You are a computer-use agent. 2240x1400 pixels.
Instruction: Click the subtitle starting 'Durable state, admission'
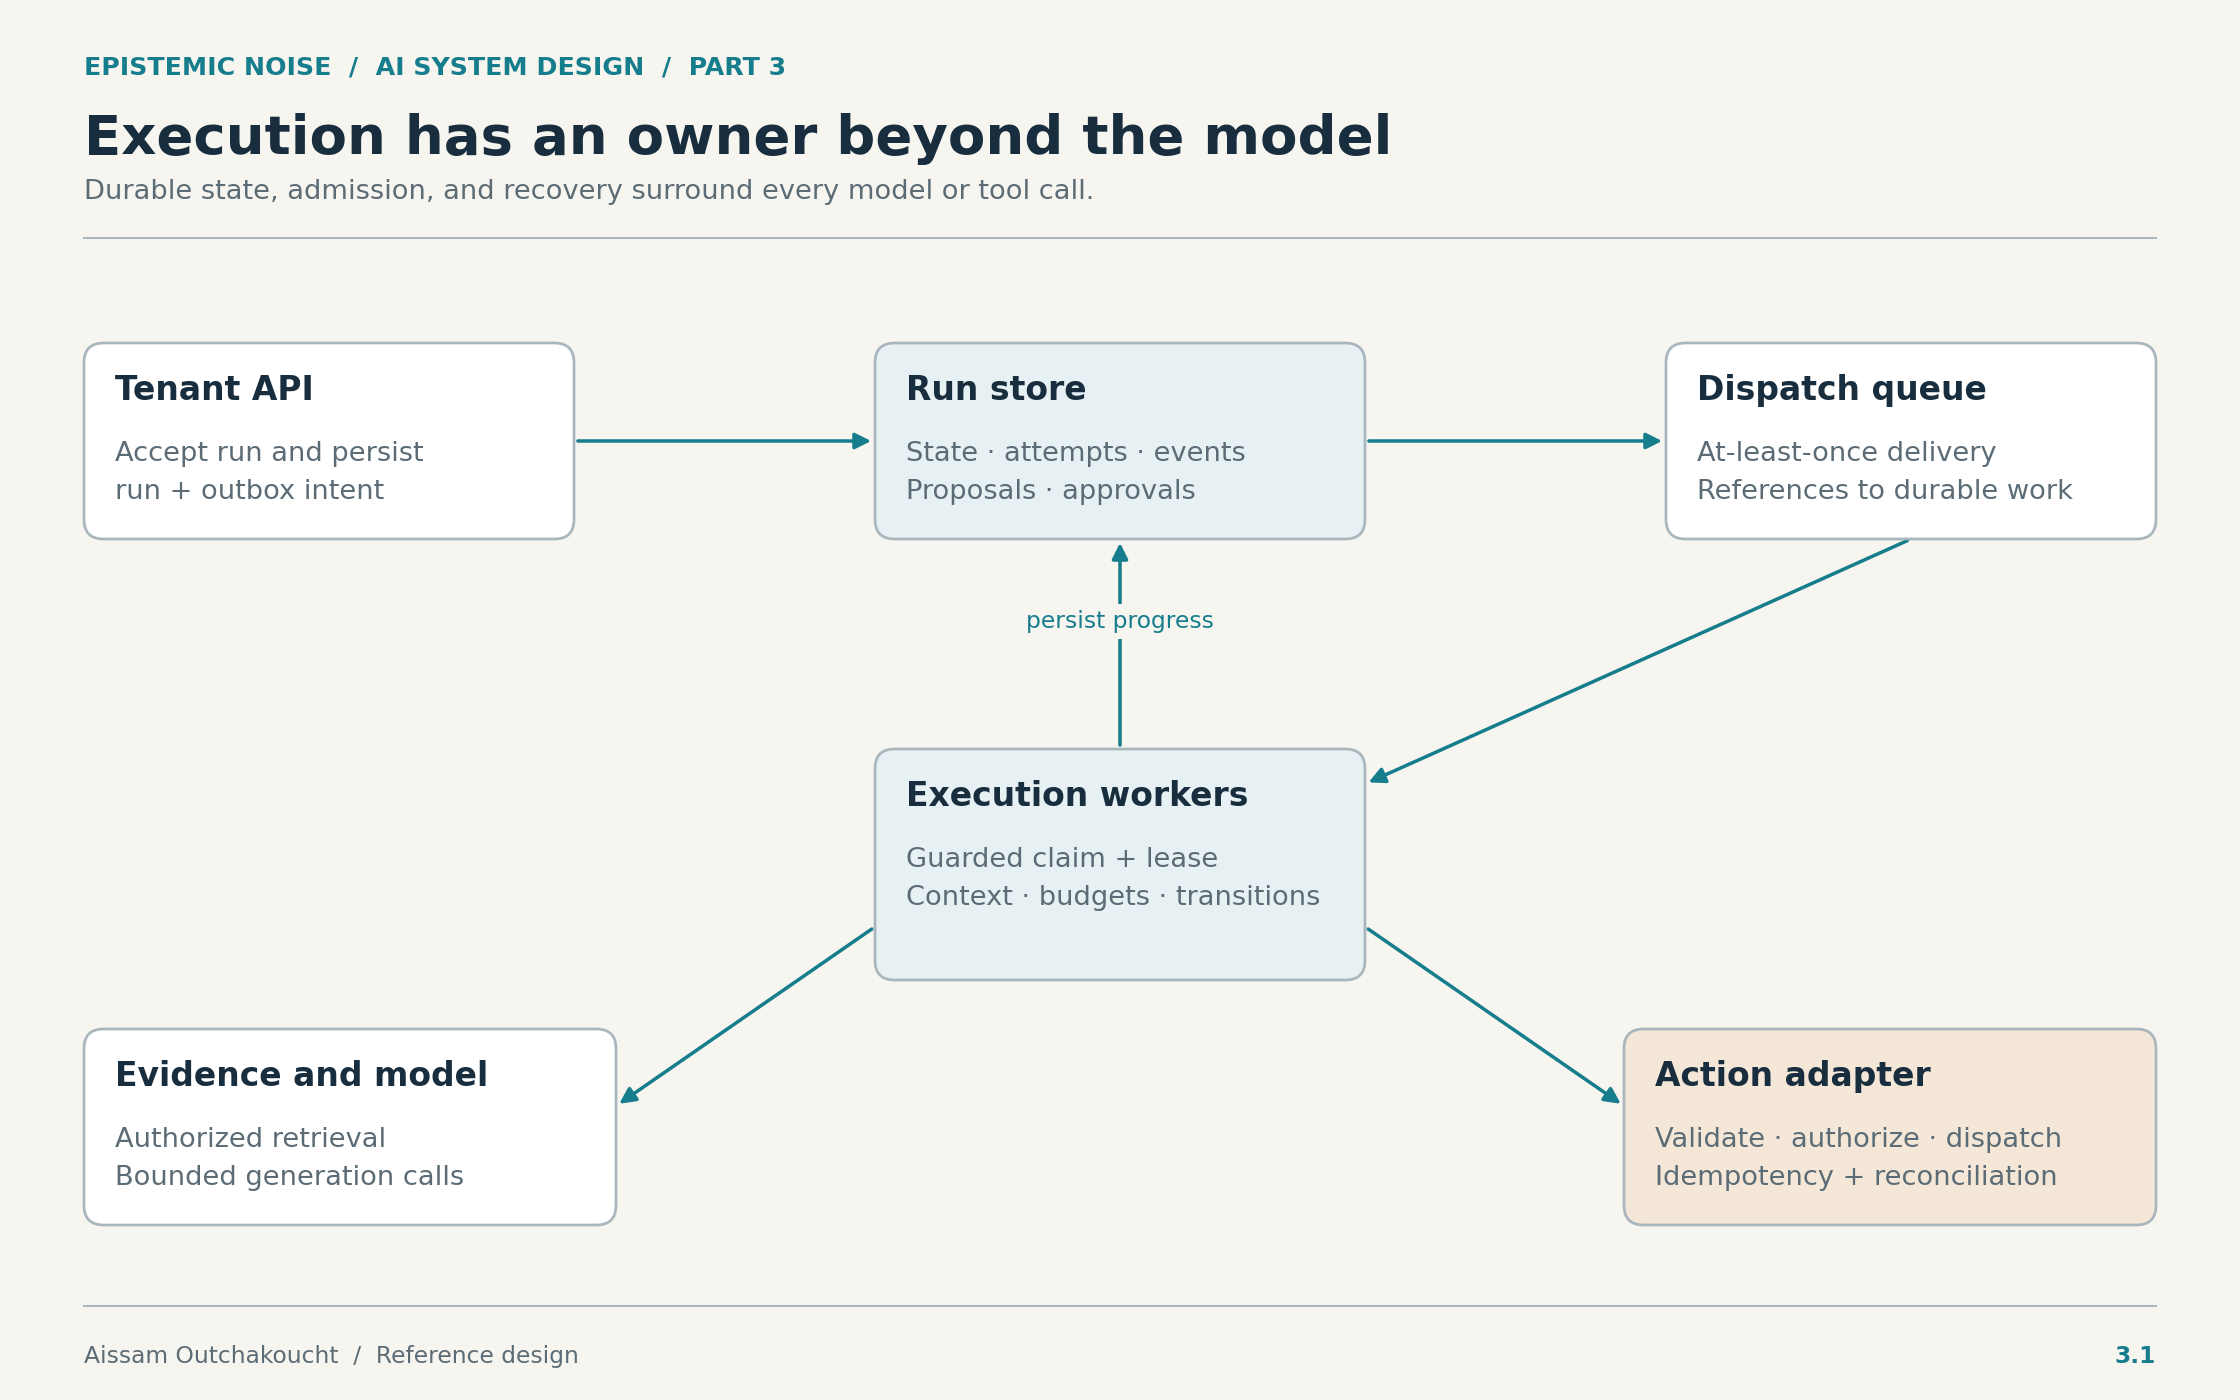[x=589, y=191]
